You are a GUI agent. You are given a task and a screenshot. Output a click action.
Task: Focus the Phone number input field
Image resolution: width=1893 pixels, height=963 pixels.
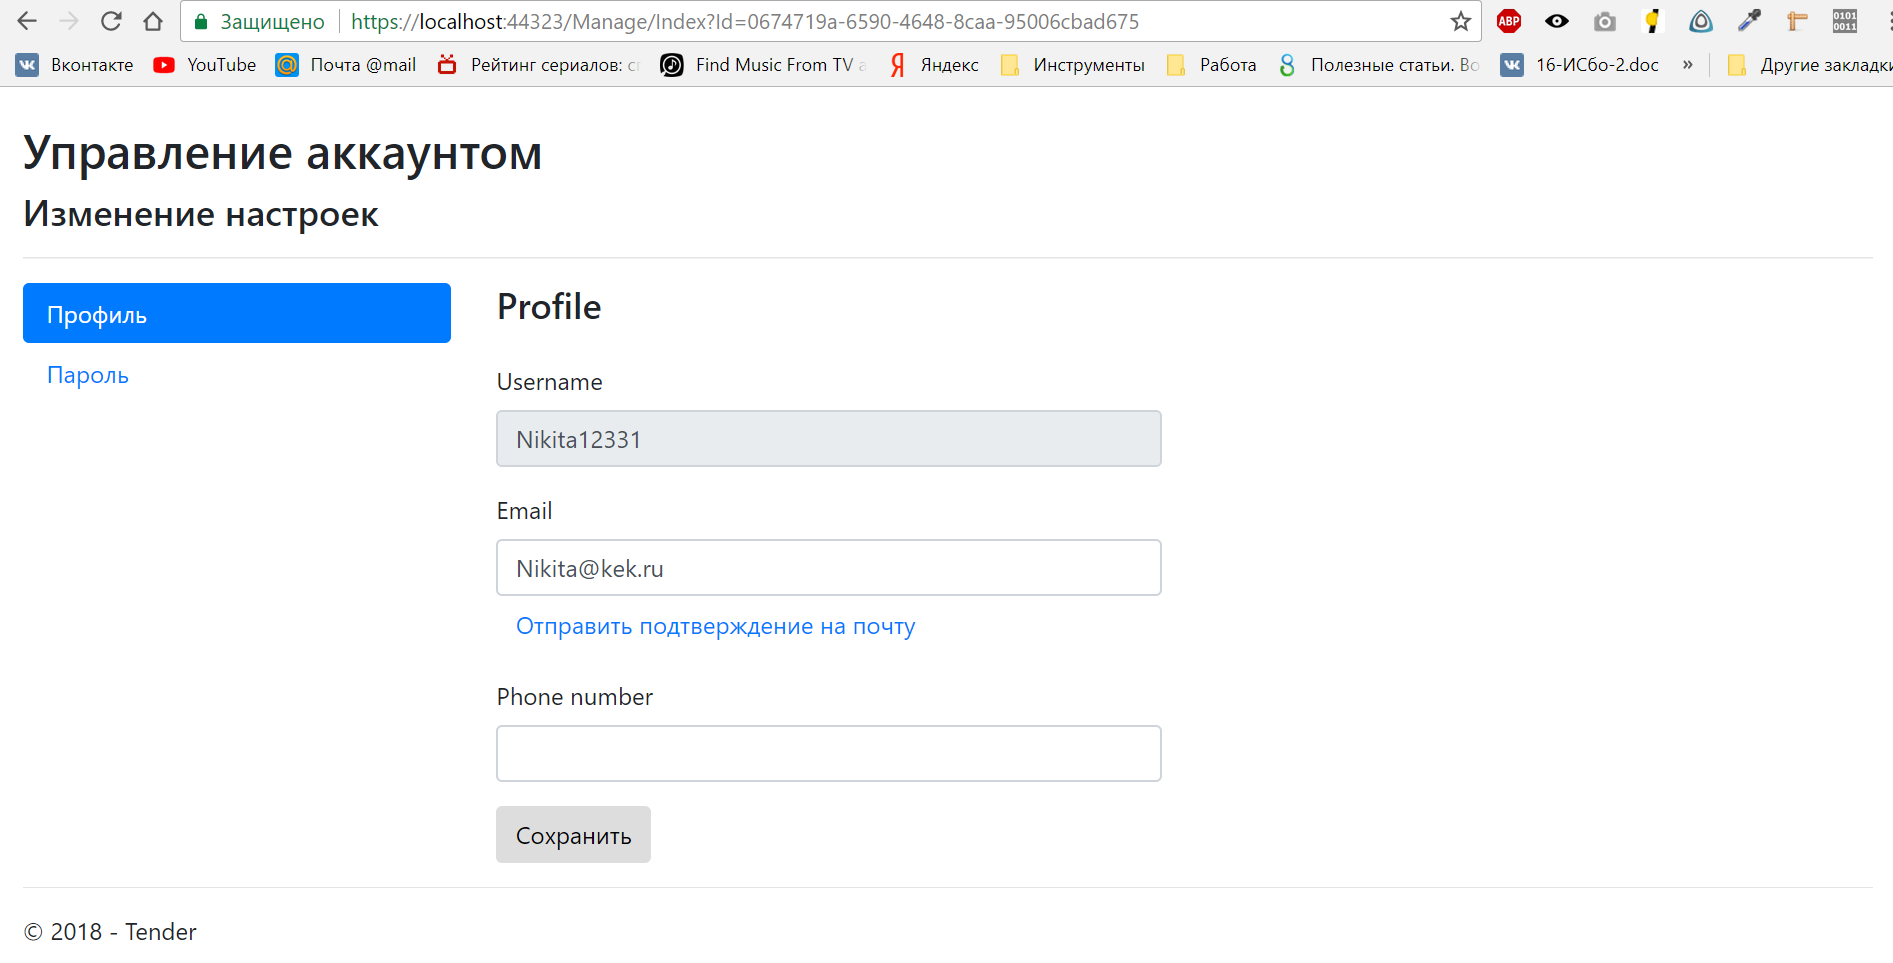[829, 753]
